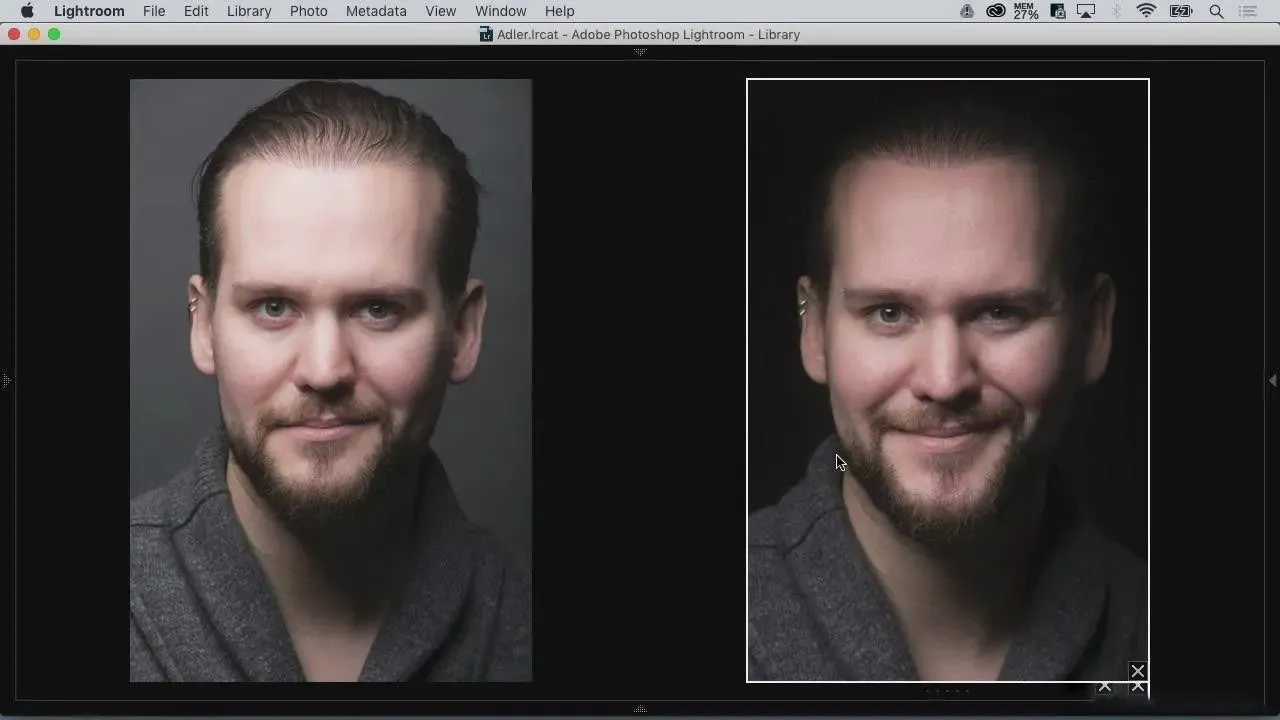
Task: Open the Apple menu
Action: pos(27,11)
